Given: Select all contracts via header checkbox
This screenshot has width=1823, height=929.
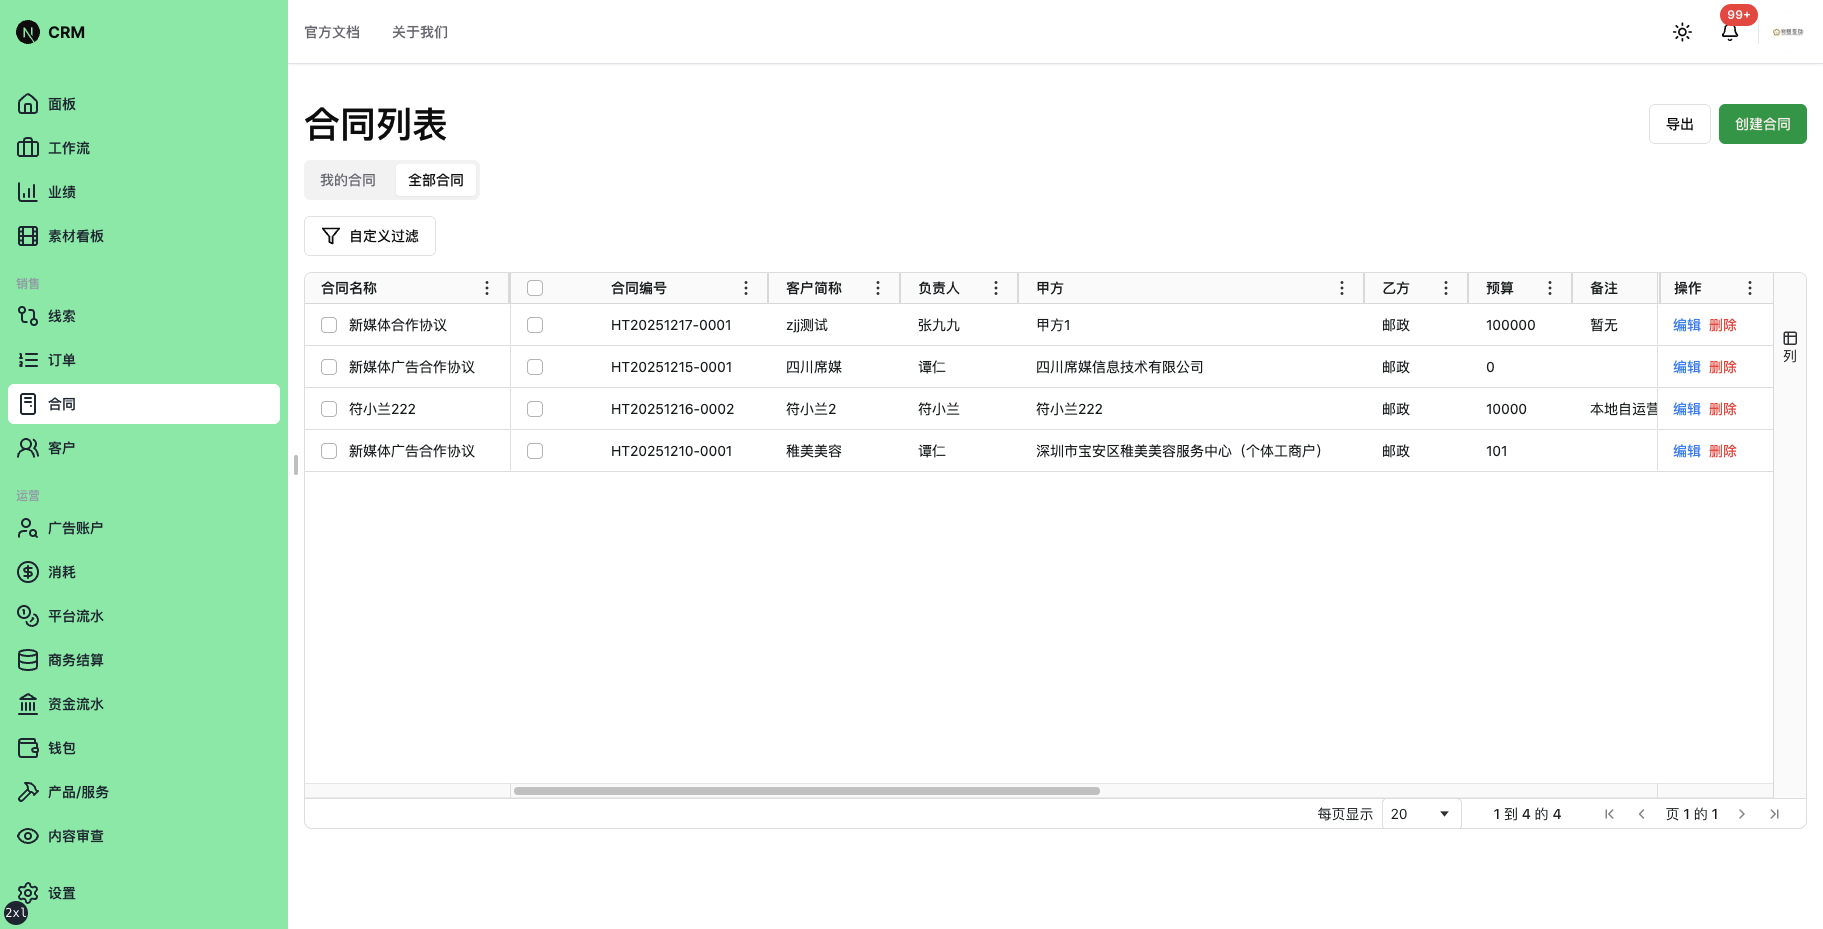Looking at the screenshot, I should click(535, 287).
